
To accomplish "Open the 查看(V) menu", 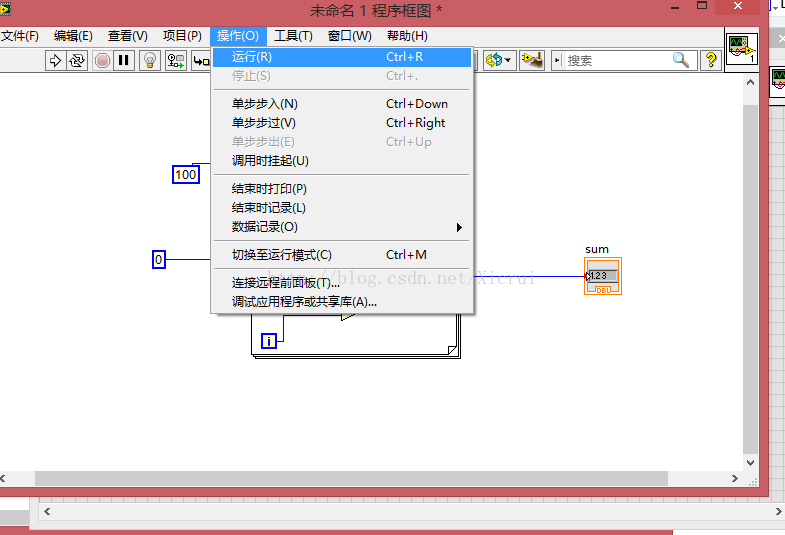I will (x=128, y=36).
